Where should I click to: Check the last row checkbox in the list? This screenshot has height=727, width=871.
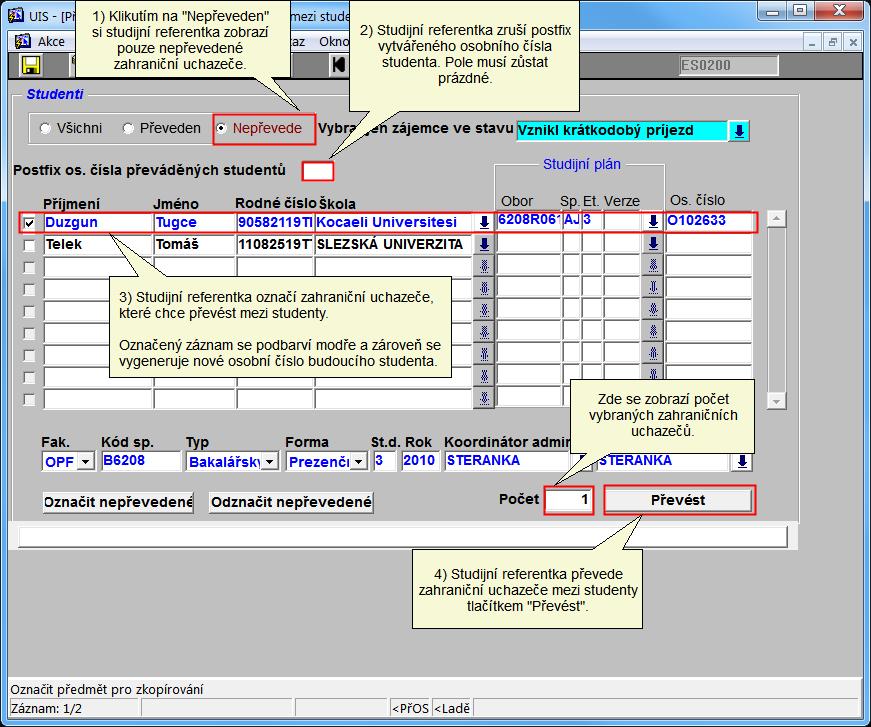click(29, 399)
